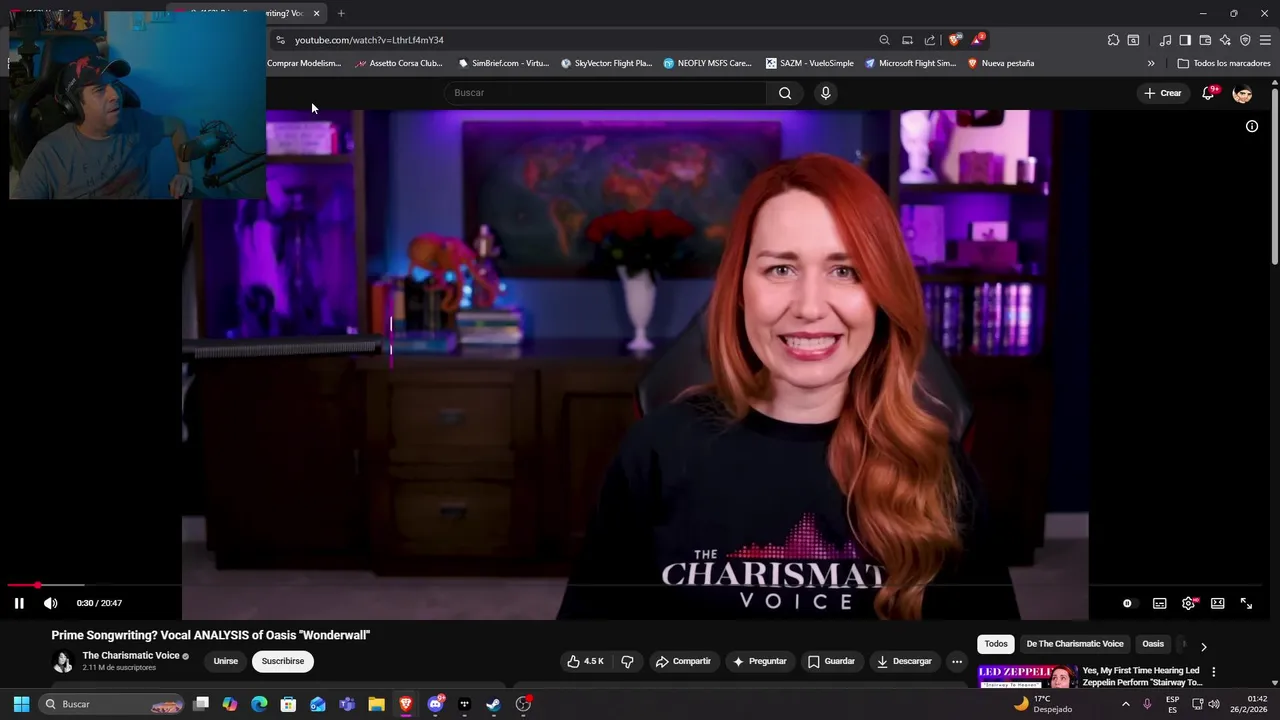This screenshot has width=1280, height=720.
Task: Open Brave Shields lion icon
Action: tap(955, 40)
